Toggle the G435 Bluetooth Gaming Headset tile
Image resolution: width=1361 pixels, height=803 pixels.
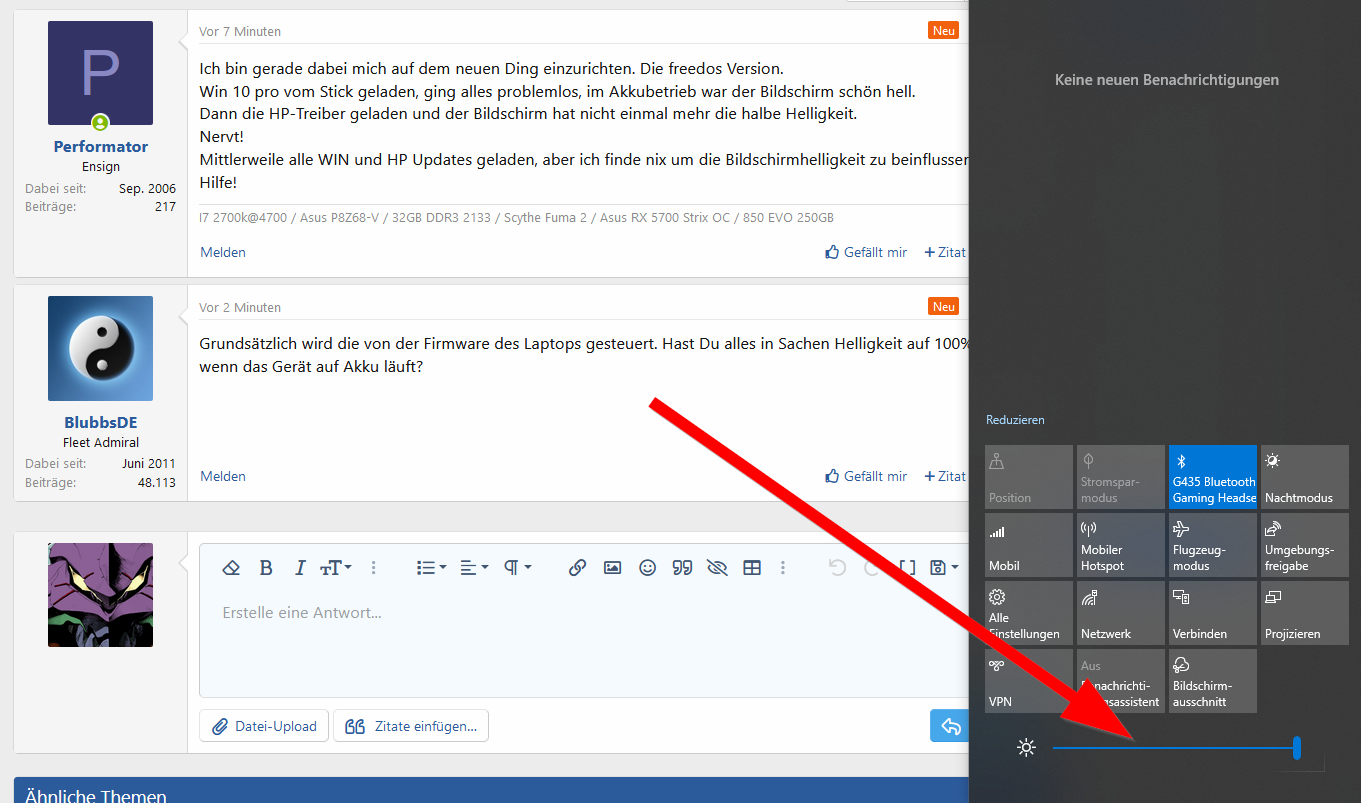click(x=1213, y=477)
